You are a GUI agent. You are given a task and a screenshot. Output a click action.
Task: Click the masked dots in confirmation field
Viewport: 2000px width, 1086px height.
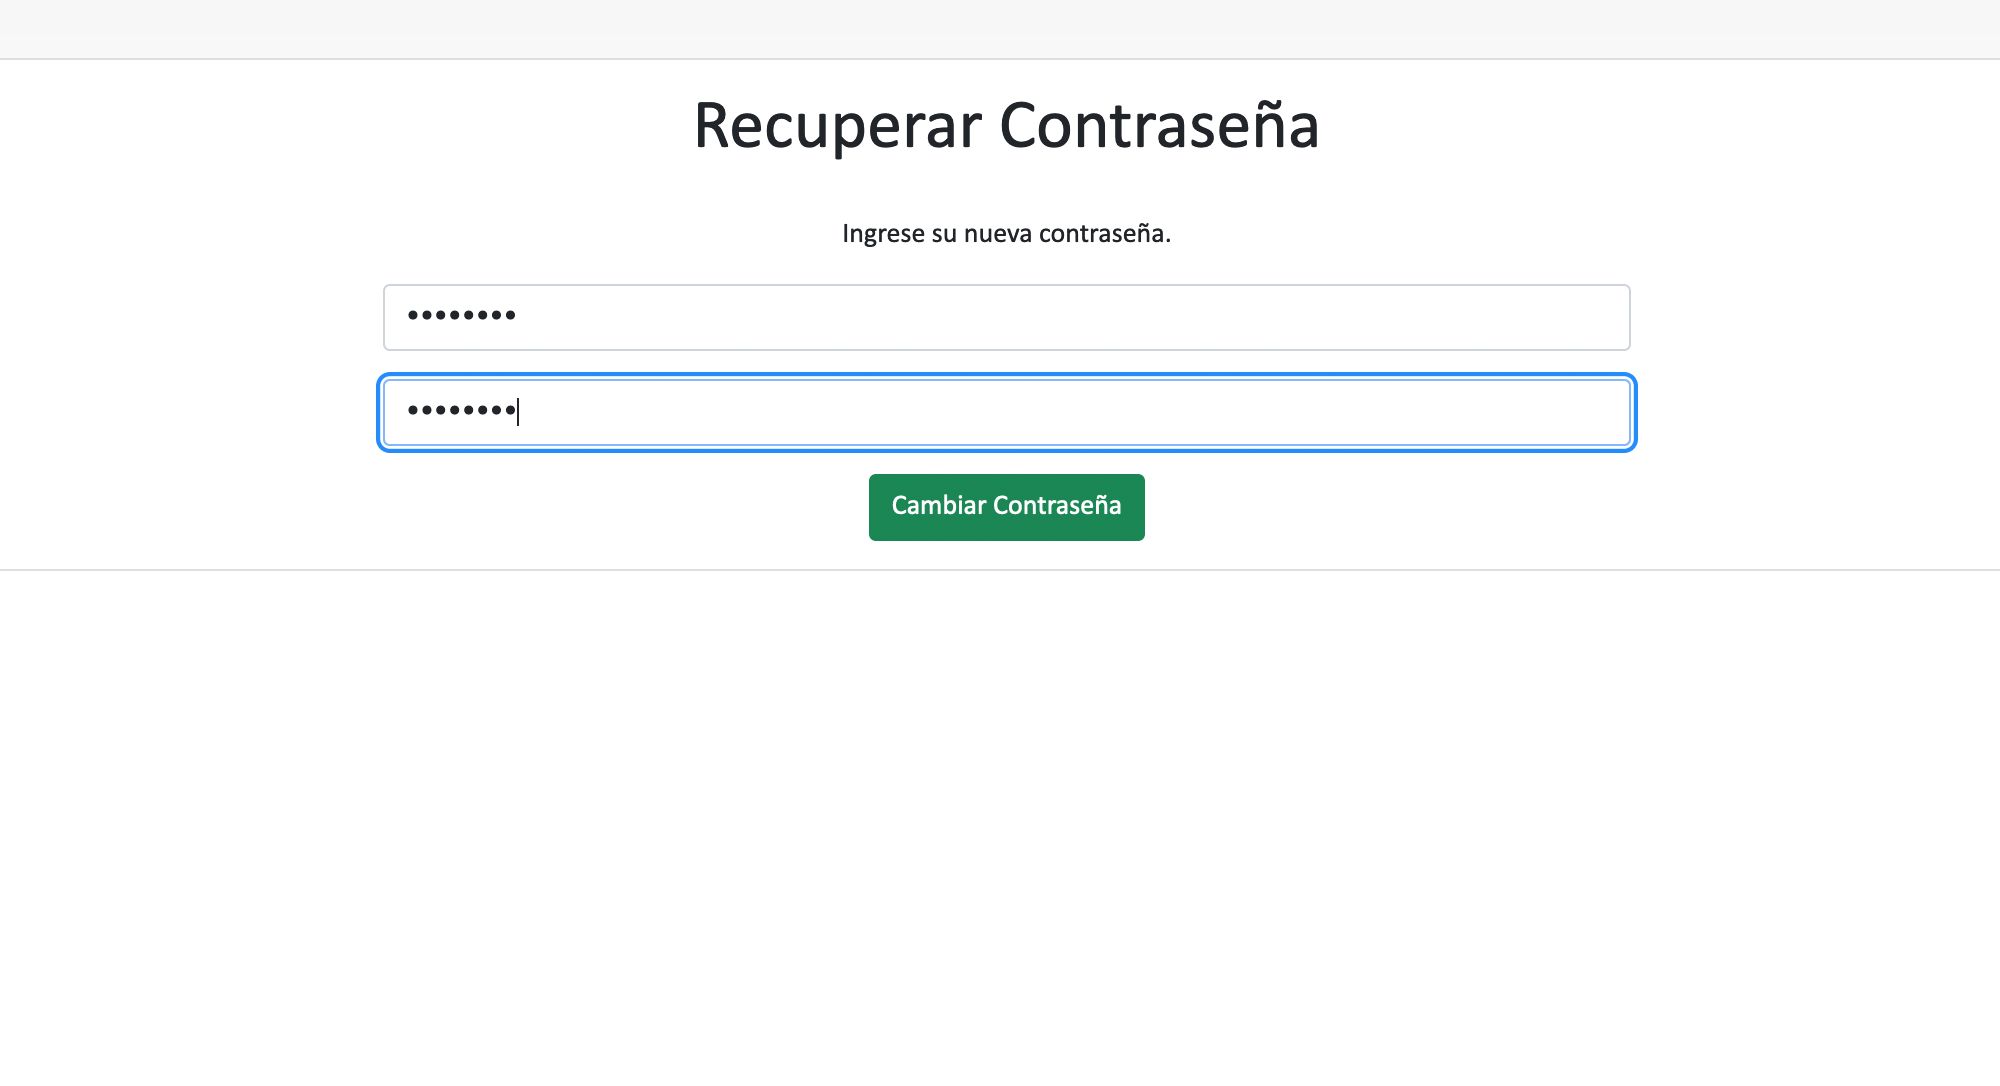pos(461,410)
